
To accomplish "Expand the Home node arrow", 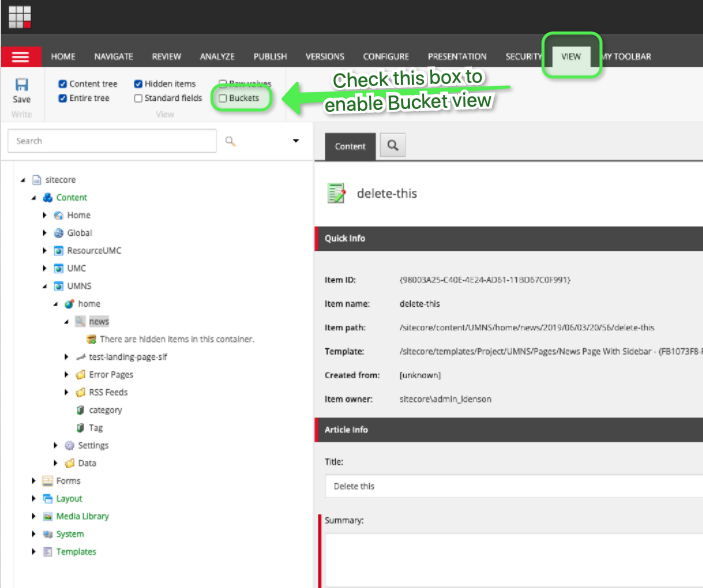I will click(44, 215).
